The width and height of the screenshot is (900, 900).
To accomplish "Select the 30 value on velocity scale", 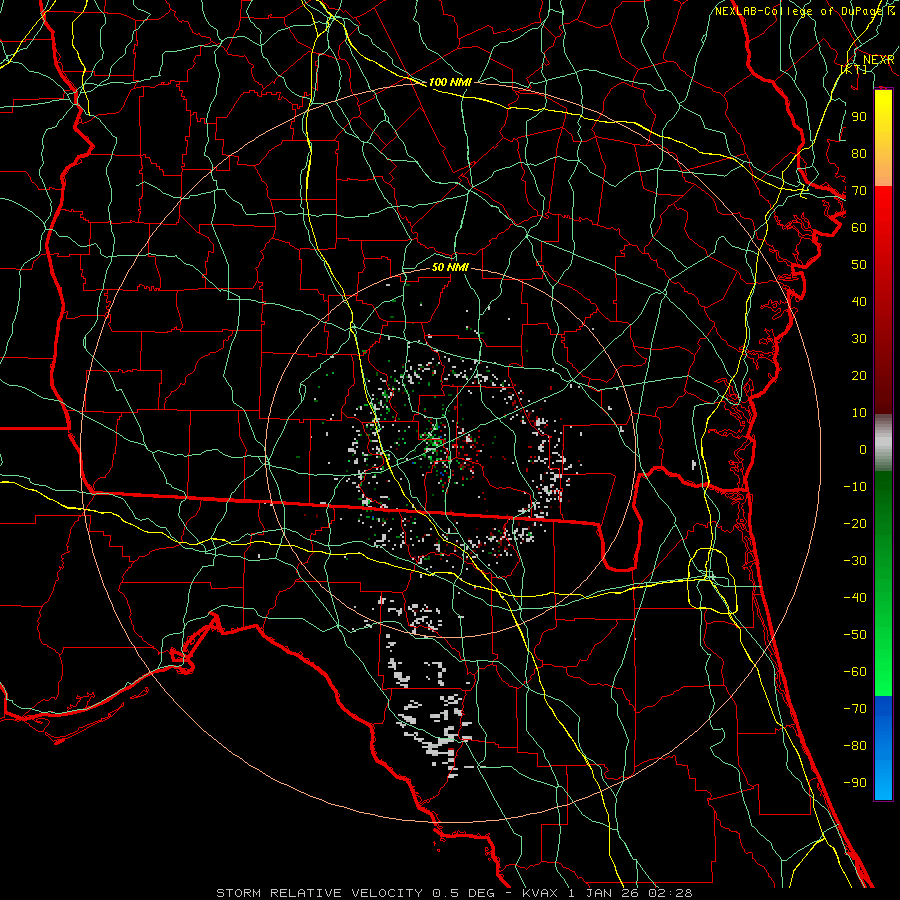I will coord(859,339).
